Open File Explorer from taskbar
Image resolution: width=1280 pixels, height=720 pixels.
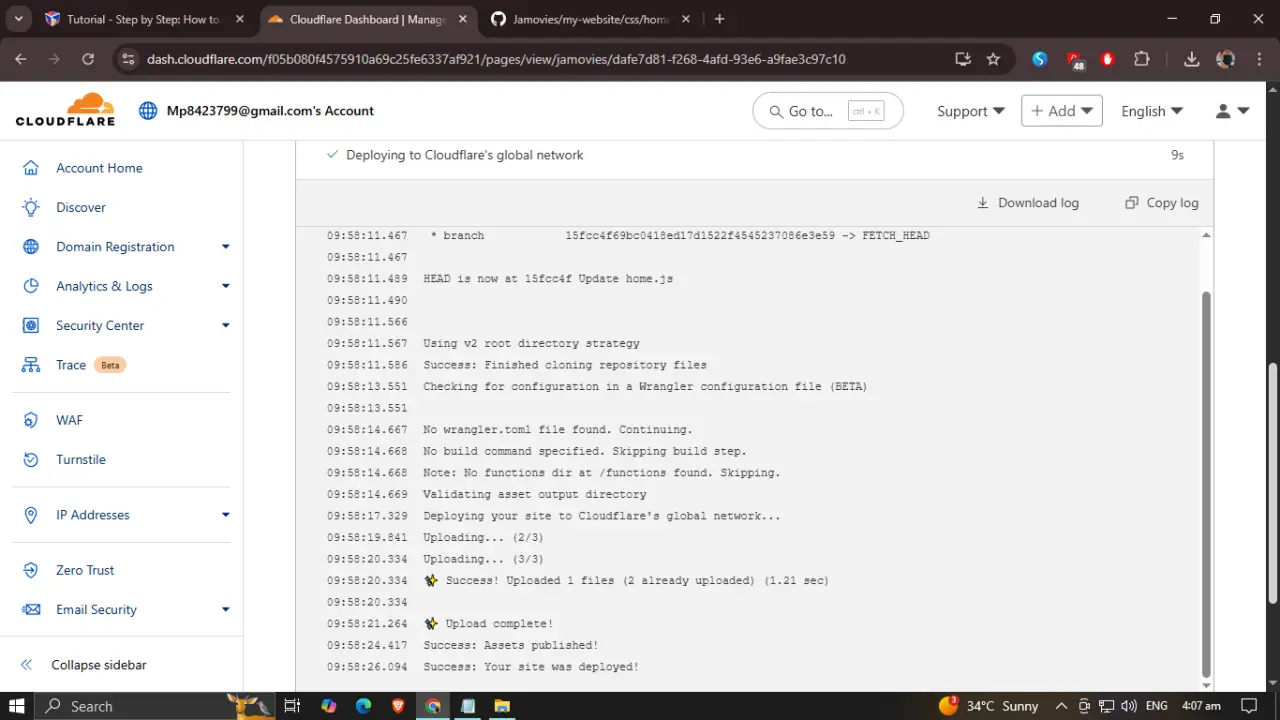[502, 706]
